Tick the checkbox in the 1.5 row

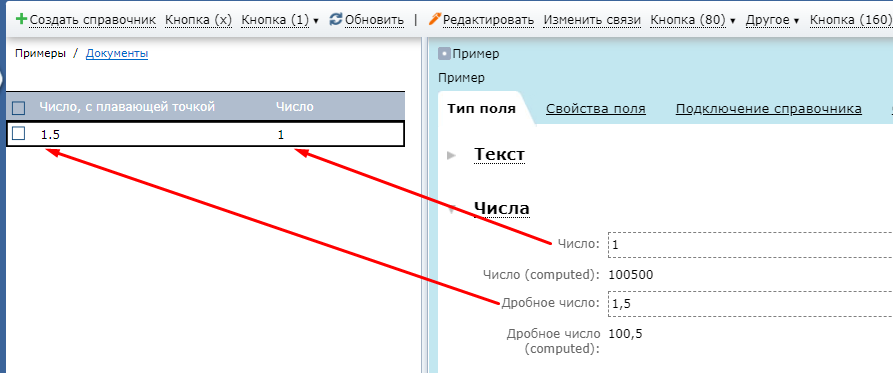(x=19, y=134)
